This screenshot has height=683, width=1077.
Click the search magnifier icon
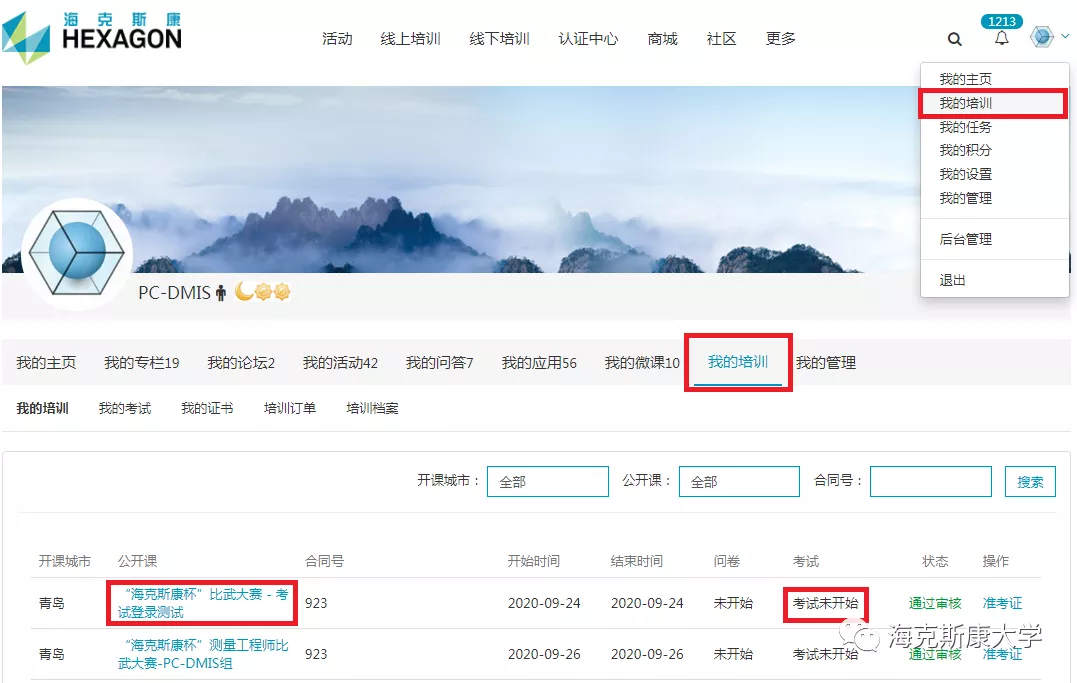point(954,39)
